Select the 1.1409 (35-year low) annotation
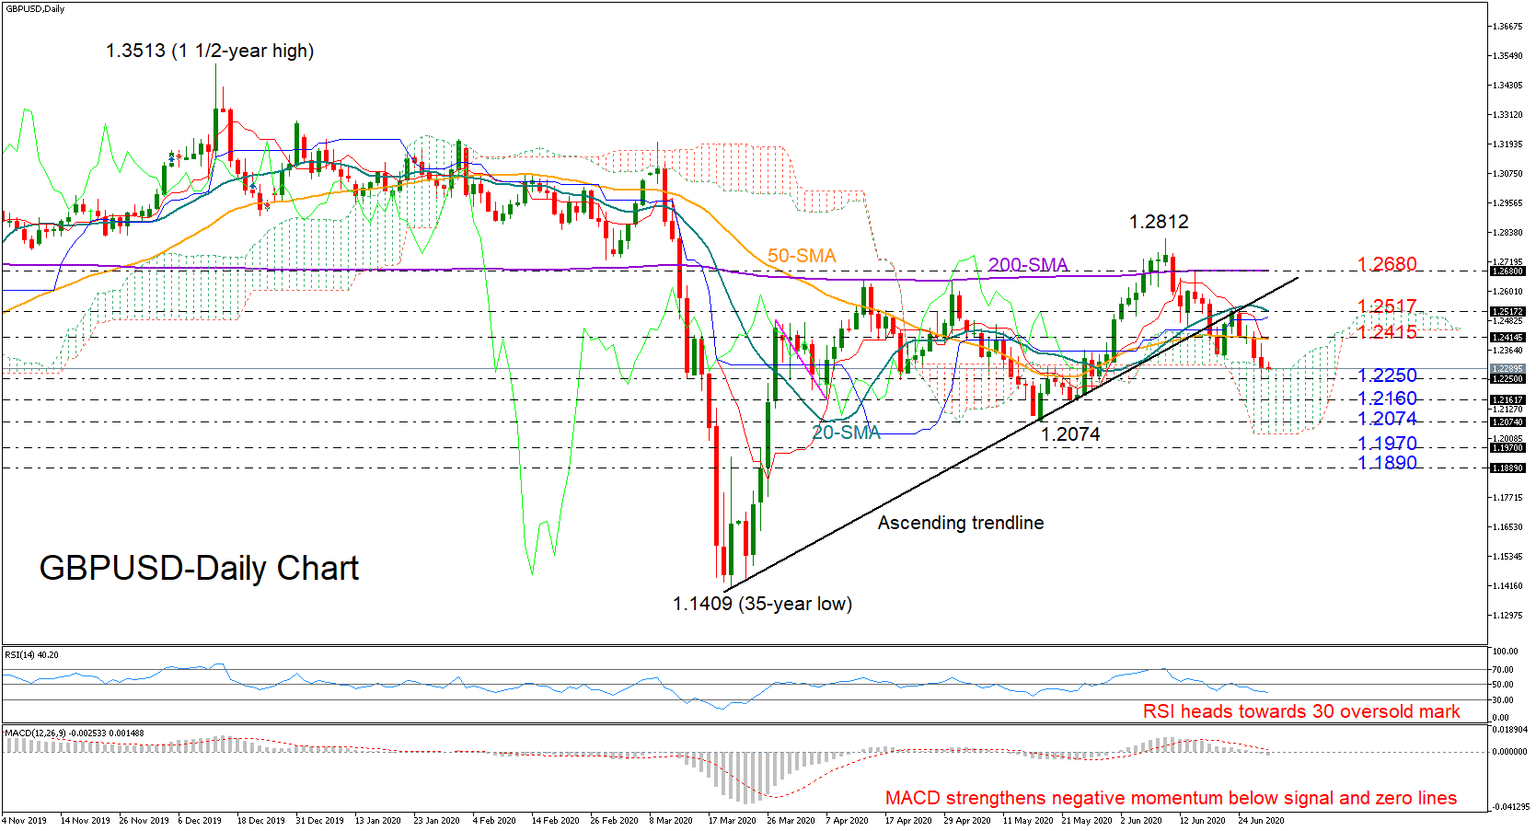Viewport: 1536px width, 831px height. [761, 604]
